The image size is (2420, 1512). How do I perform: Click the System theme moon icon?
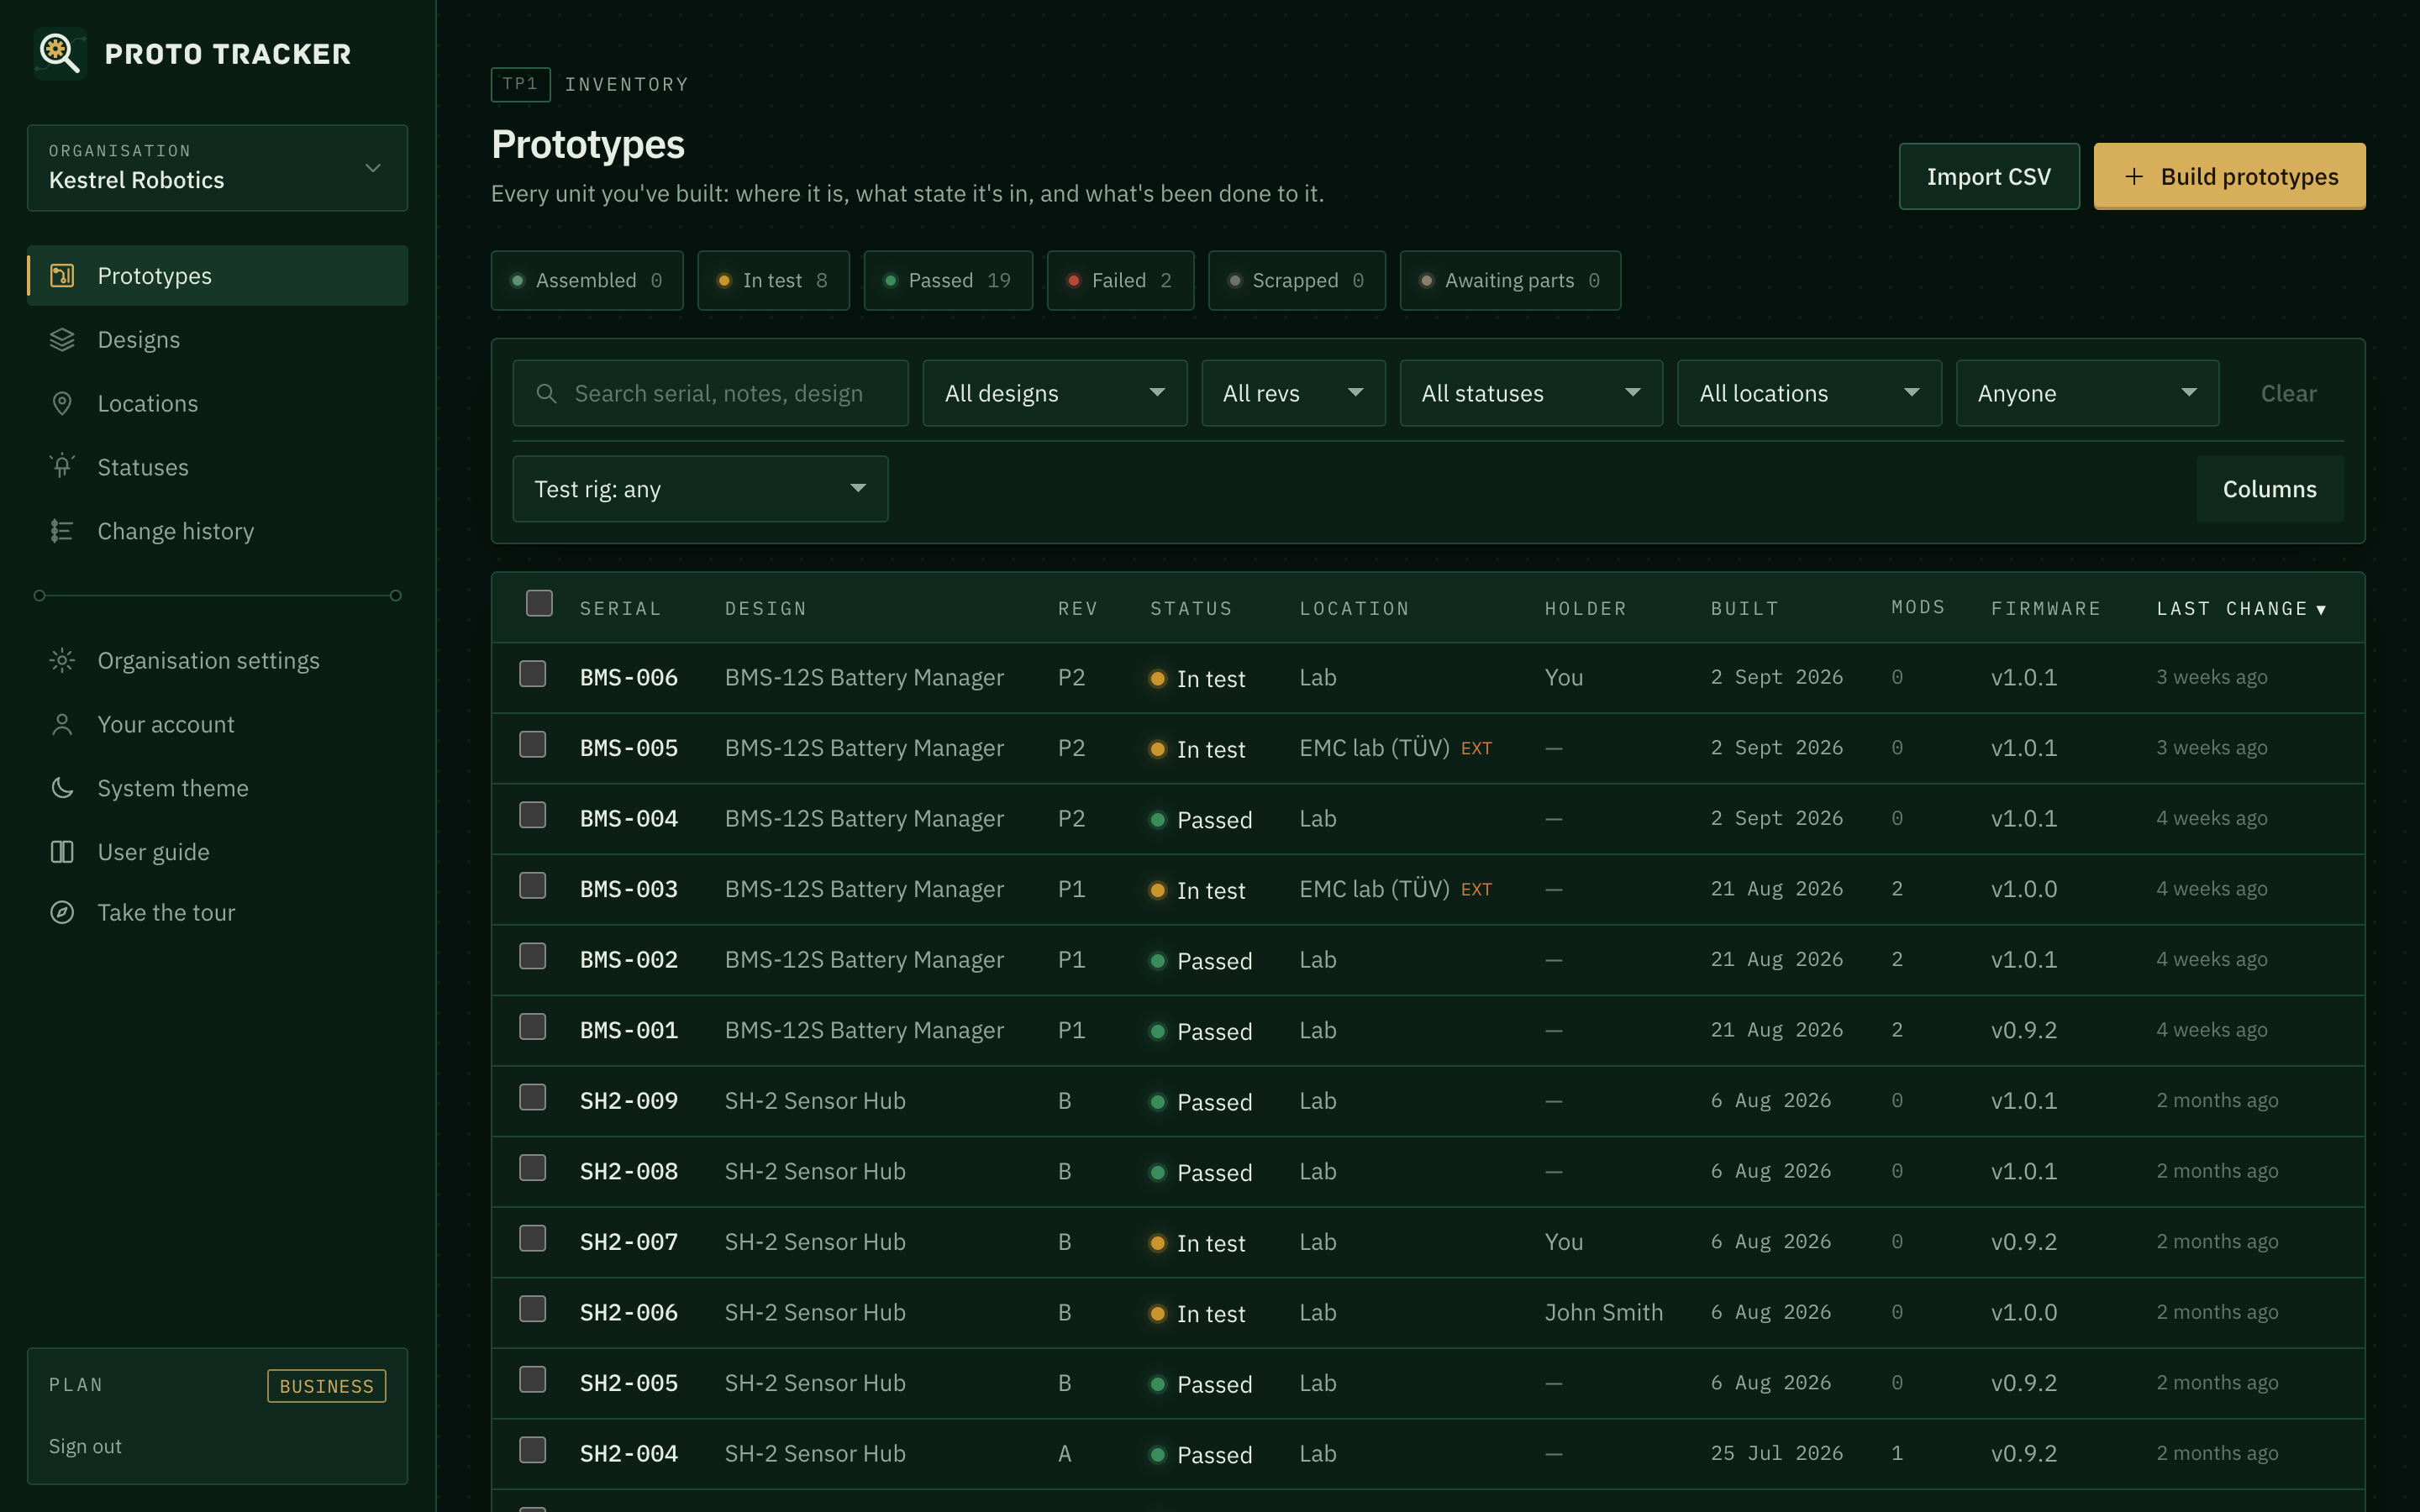[x=62, y=788]
